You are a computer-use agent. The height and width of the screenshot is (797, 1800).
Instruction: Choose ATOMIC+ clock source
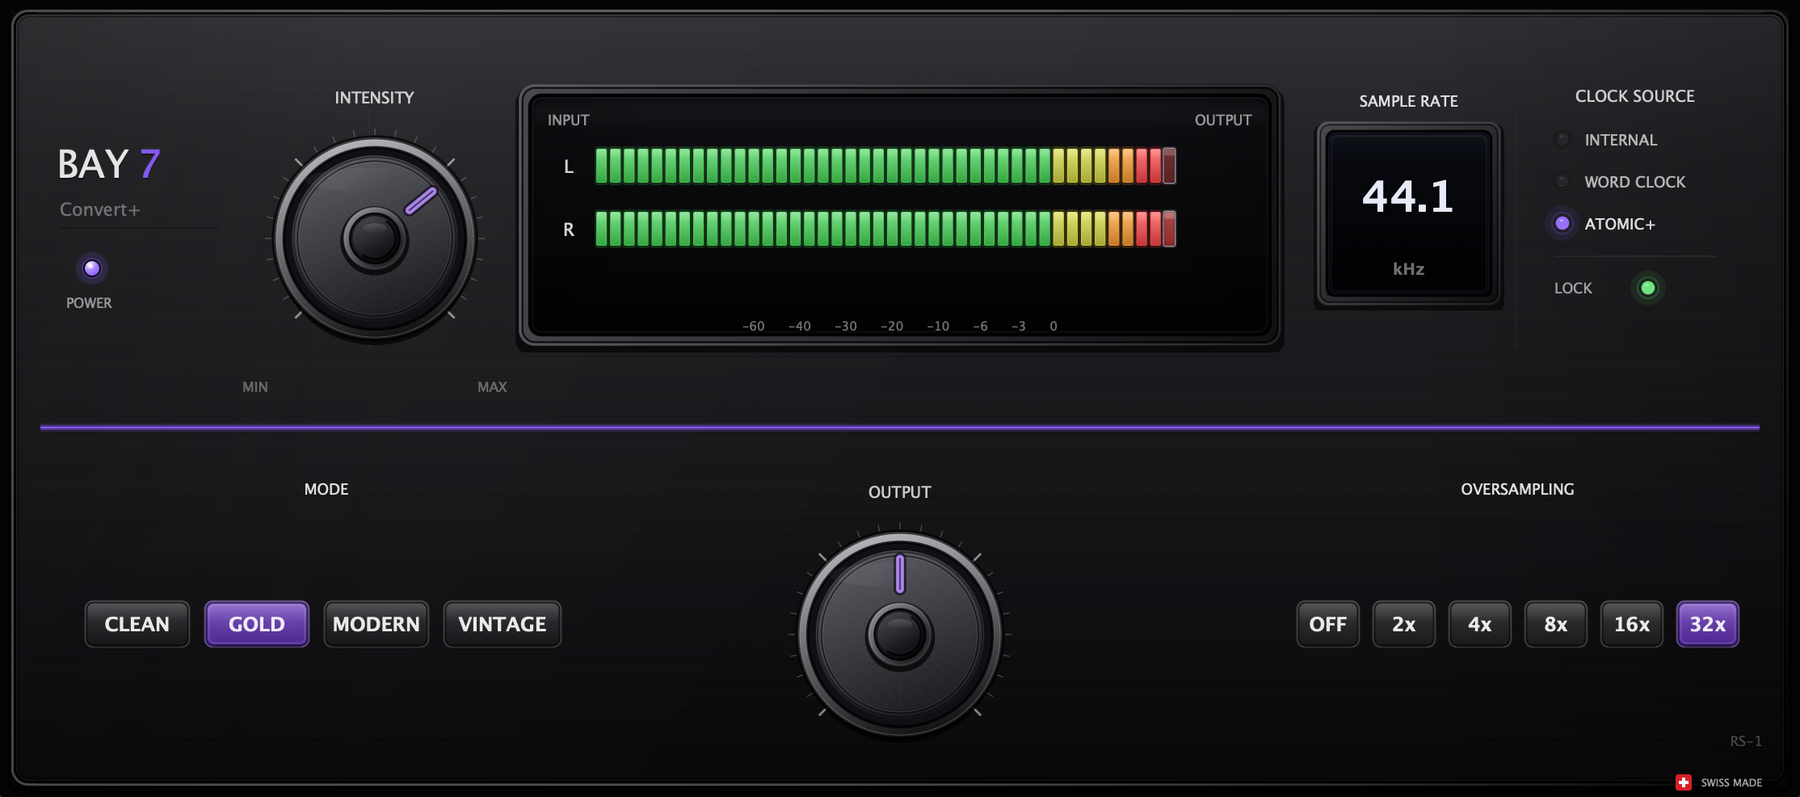(x=1605, y=224)
